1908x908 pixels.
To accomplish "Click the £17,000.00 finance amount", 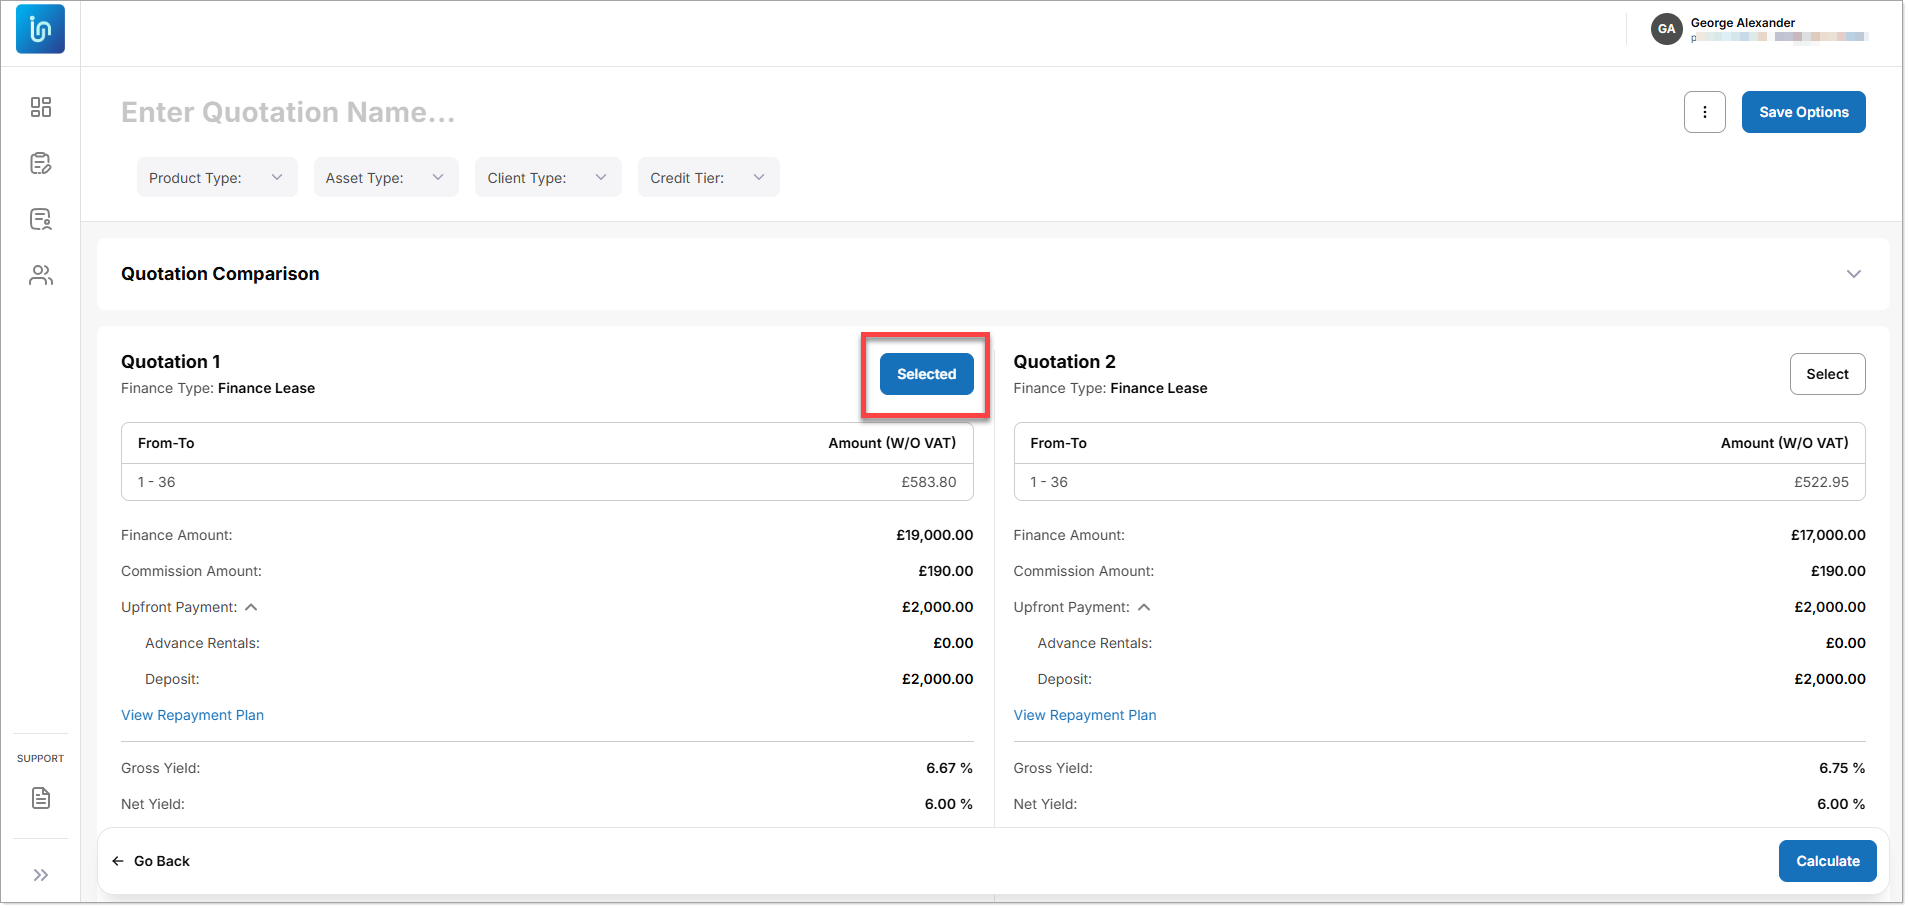I will (x=1828, y=535).
